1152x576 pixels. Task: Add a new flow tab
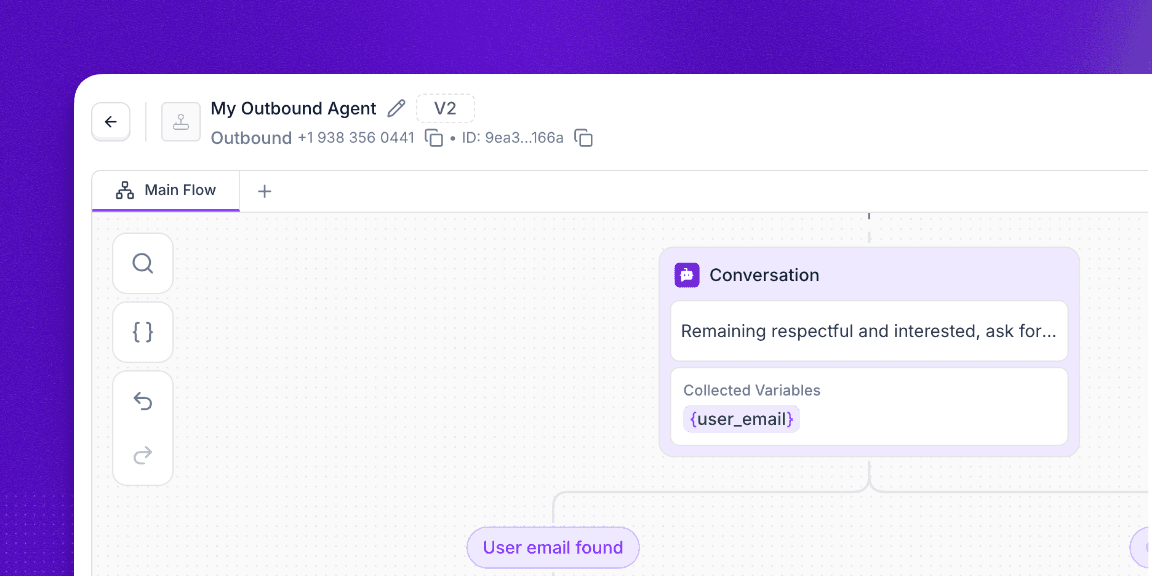click(x=264, y=192)
